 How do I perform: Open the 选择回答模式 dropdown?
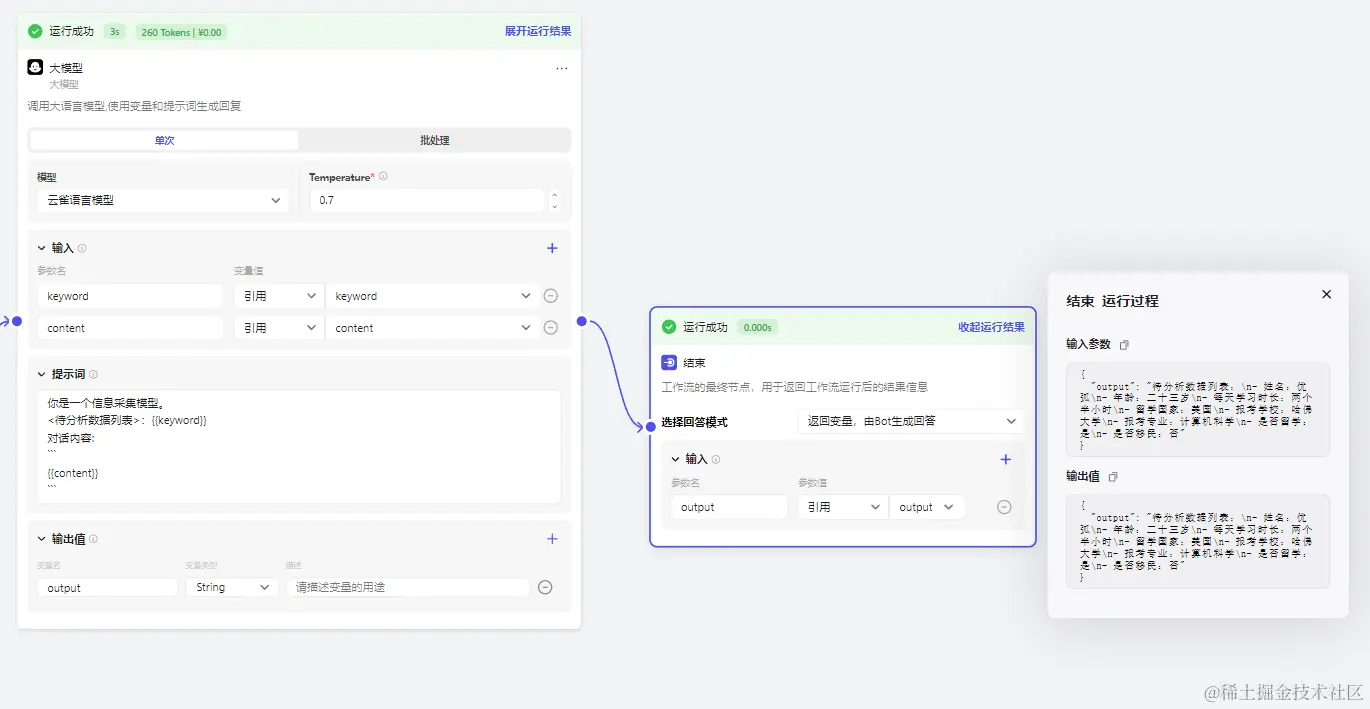[911, 421]
